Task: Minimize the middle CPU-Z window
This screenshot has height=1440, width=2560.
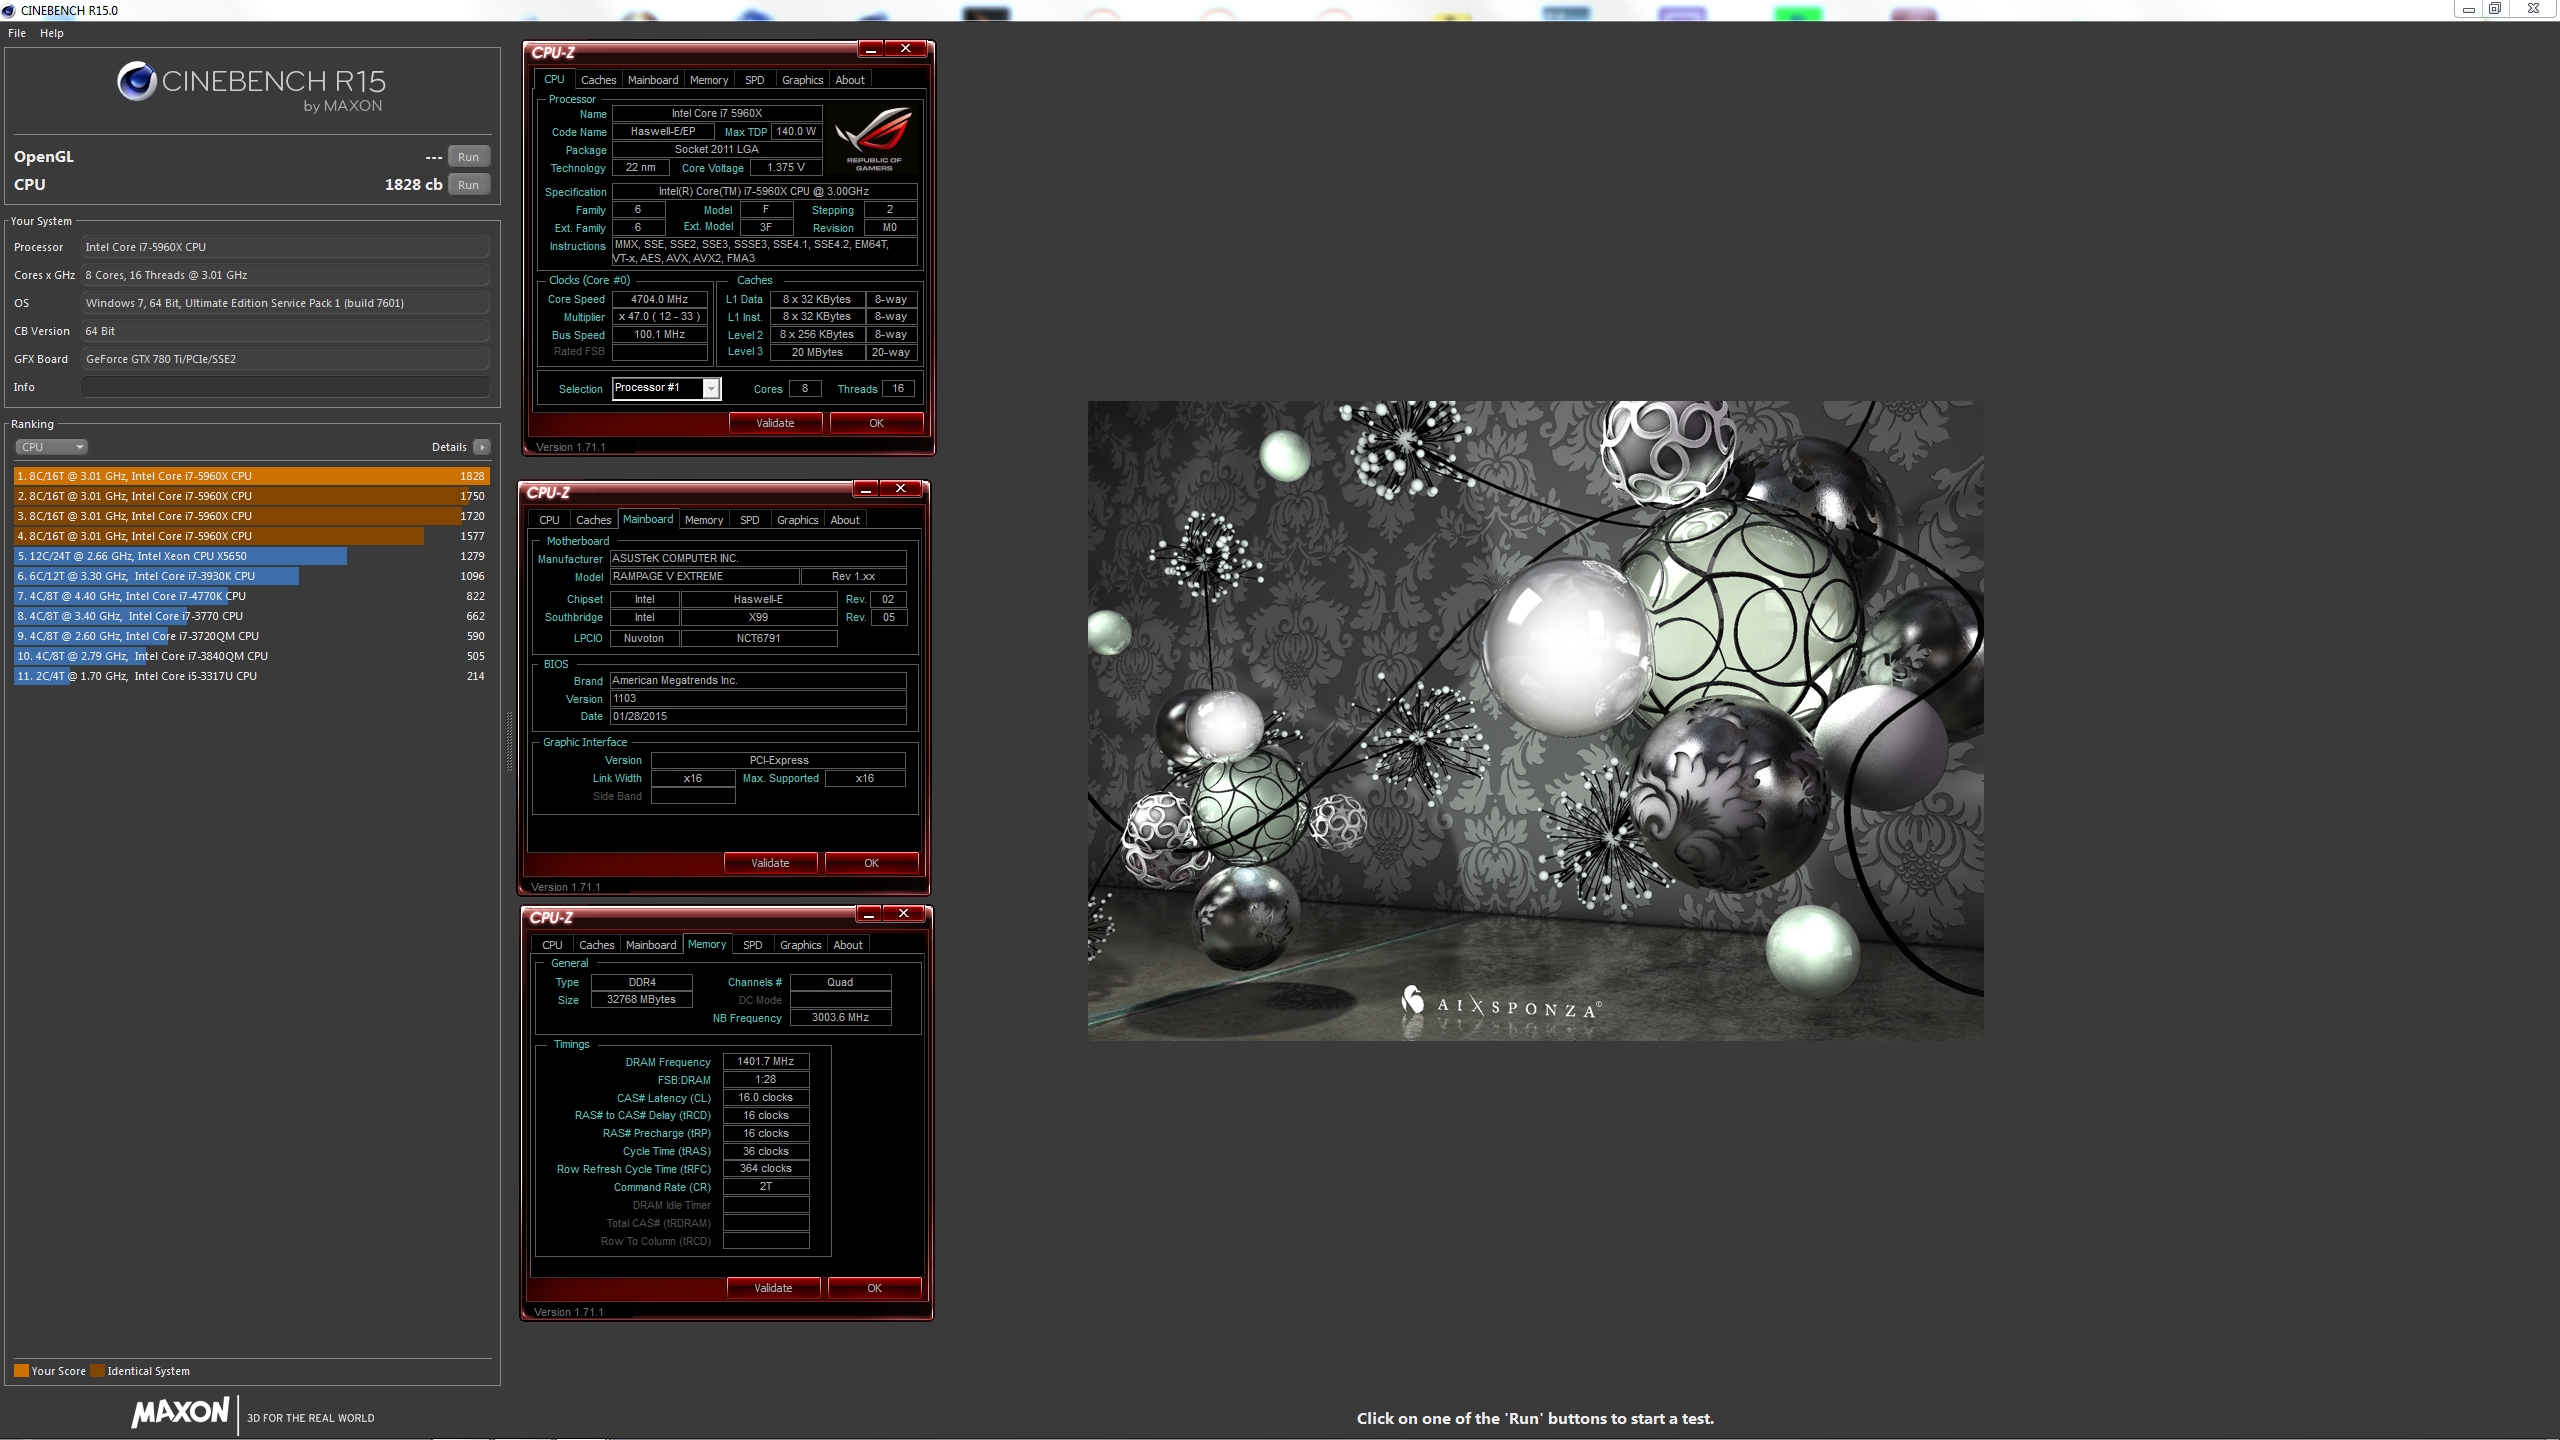Action: tap(866, 488)
